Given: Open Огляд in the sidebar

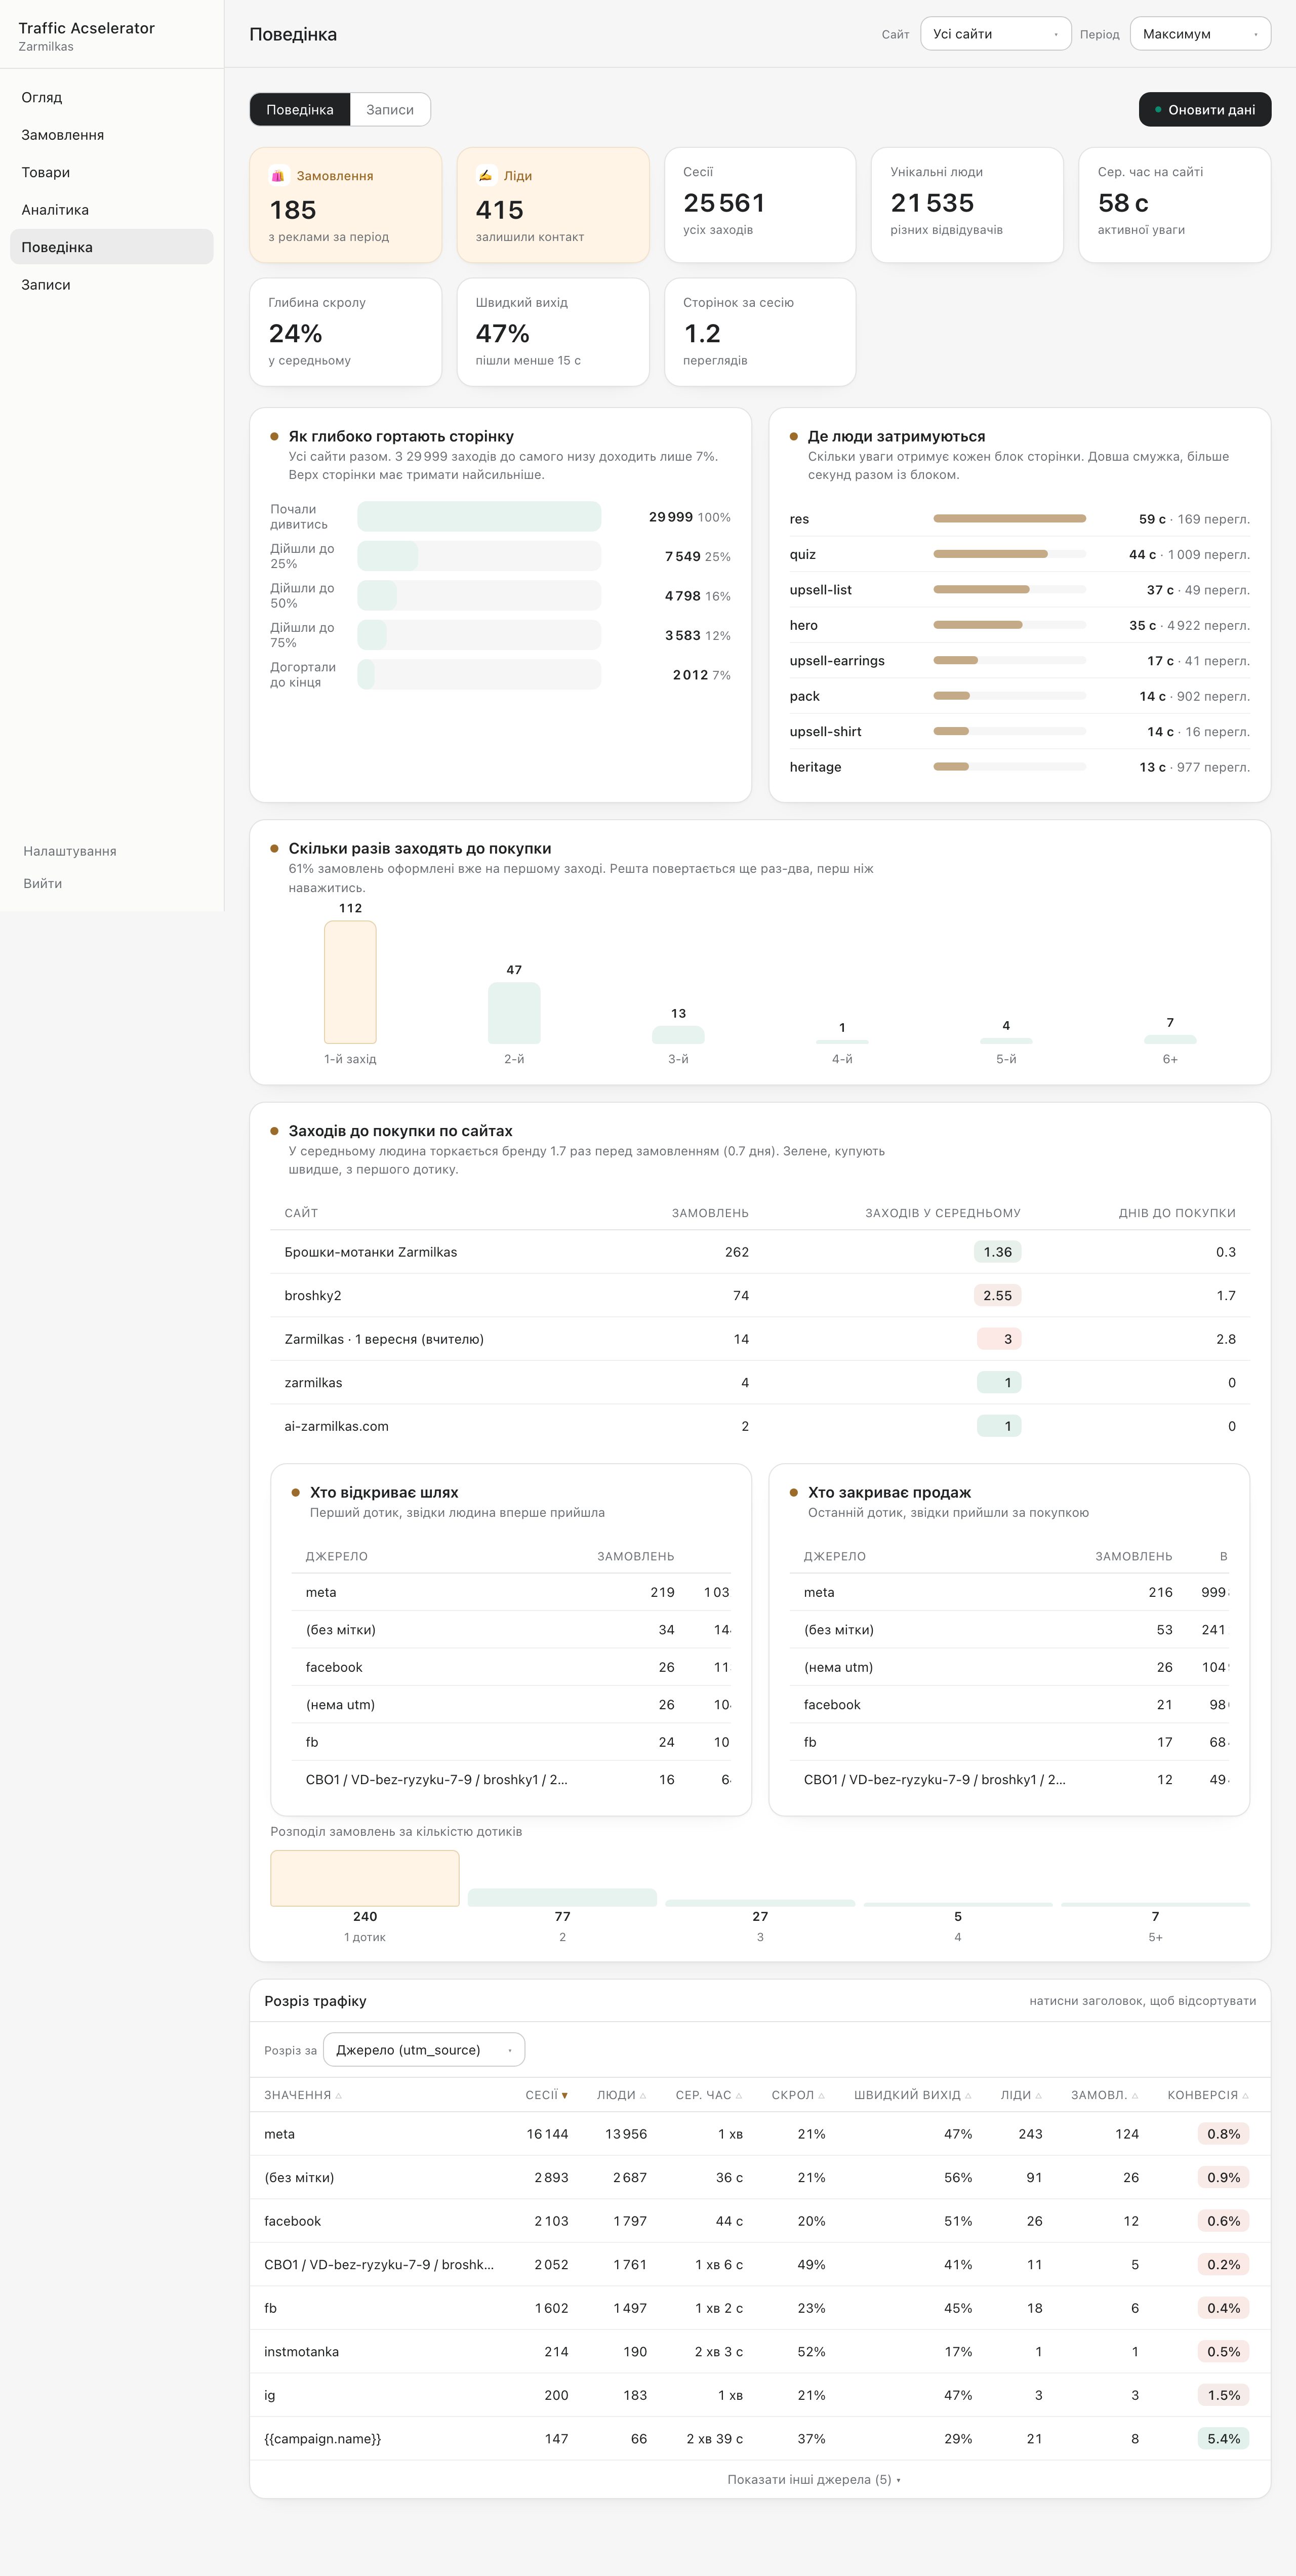Looking at the screenshot, I should coord(111,97).
